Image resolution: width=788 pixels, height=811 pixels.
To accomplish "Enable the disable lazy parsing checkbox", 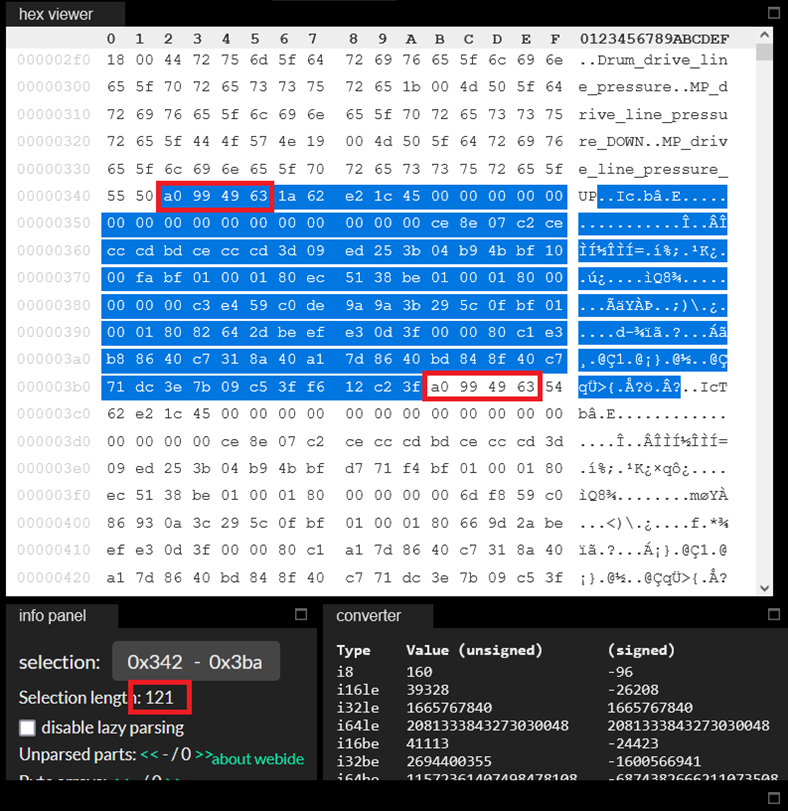I will click(27, 728).
